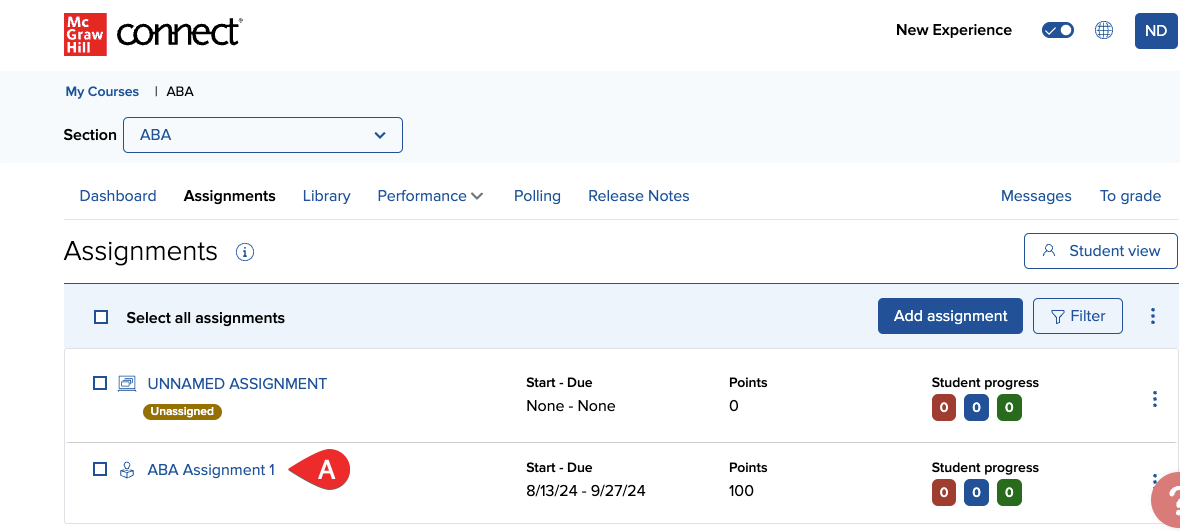Viewport: 1180px width, 531px height.
Task: Switch to the Library tab
Action: pyautogui.click(x=326, y=196)
